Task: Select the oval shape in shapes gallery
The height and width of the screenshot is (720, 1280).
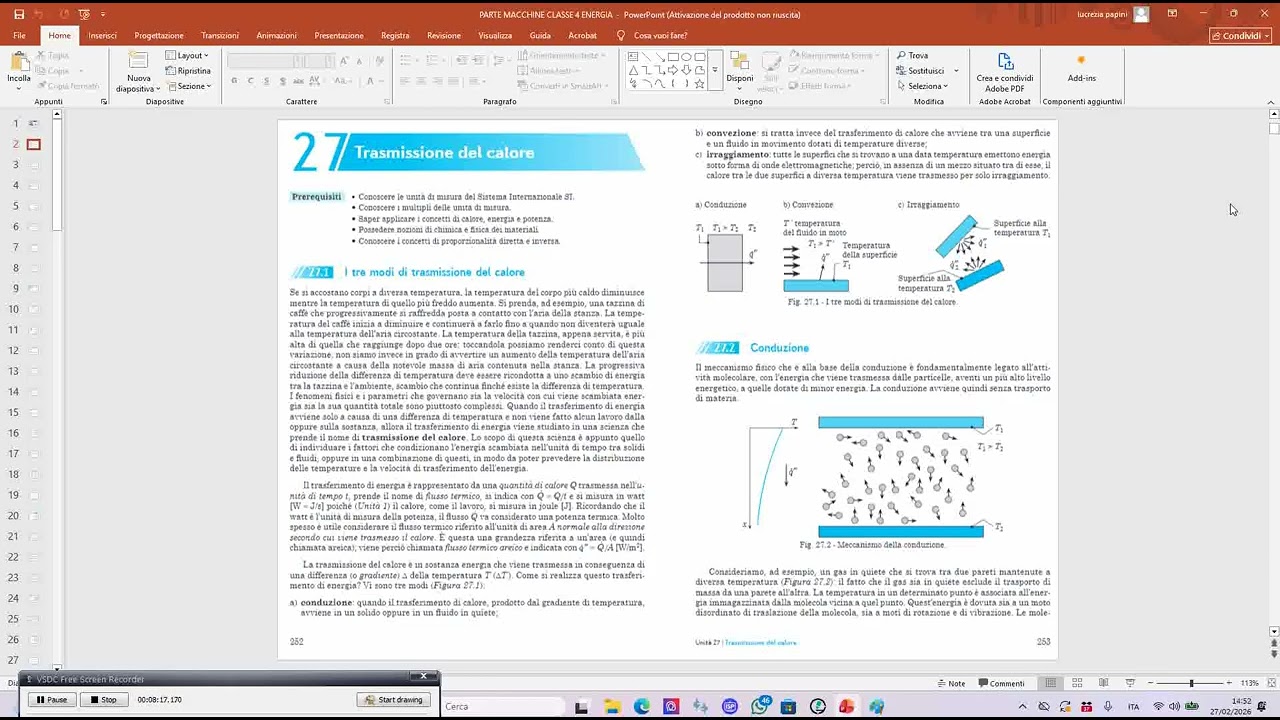Action: tap(686, 57)
